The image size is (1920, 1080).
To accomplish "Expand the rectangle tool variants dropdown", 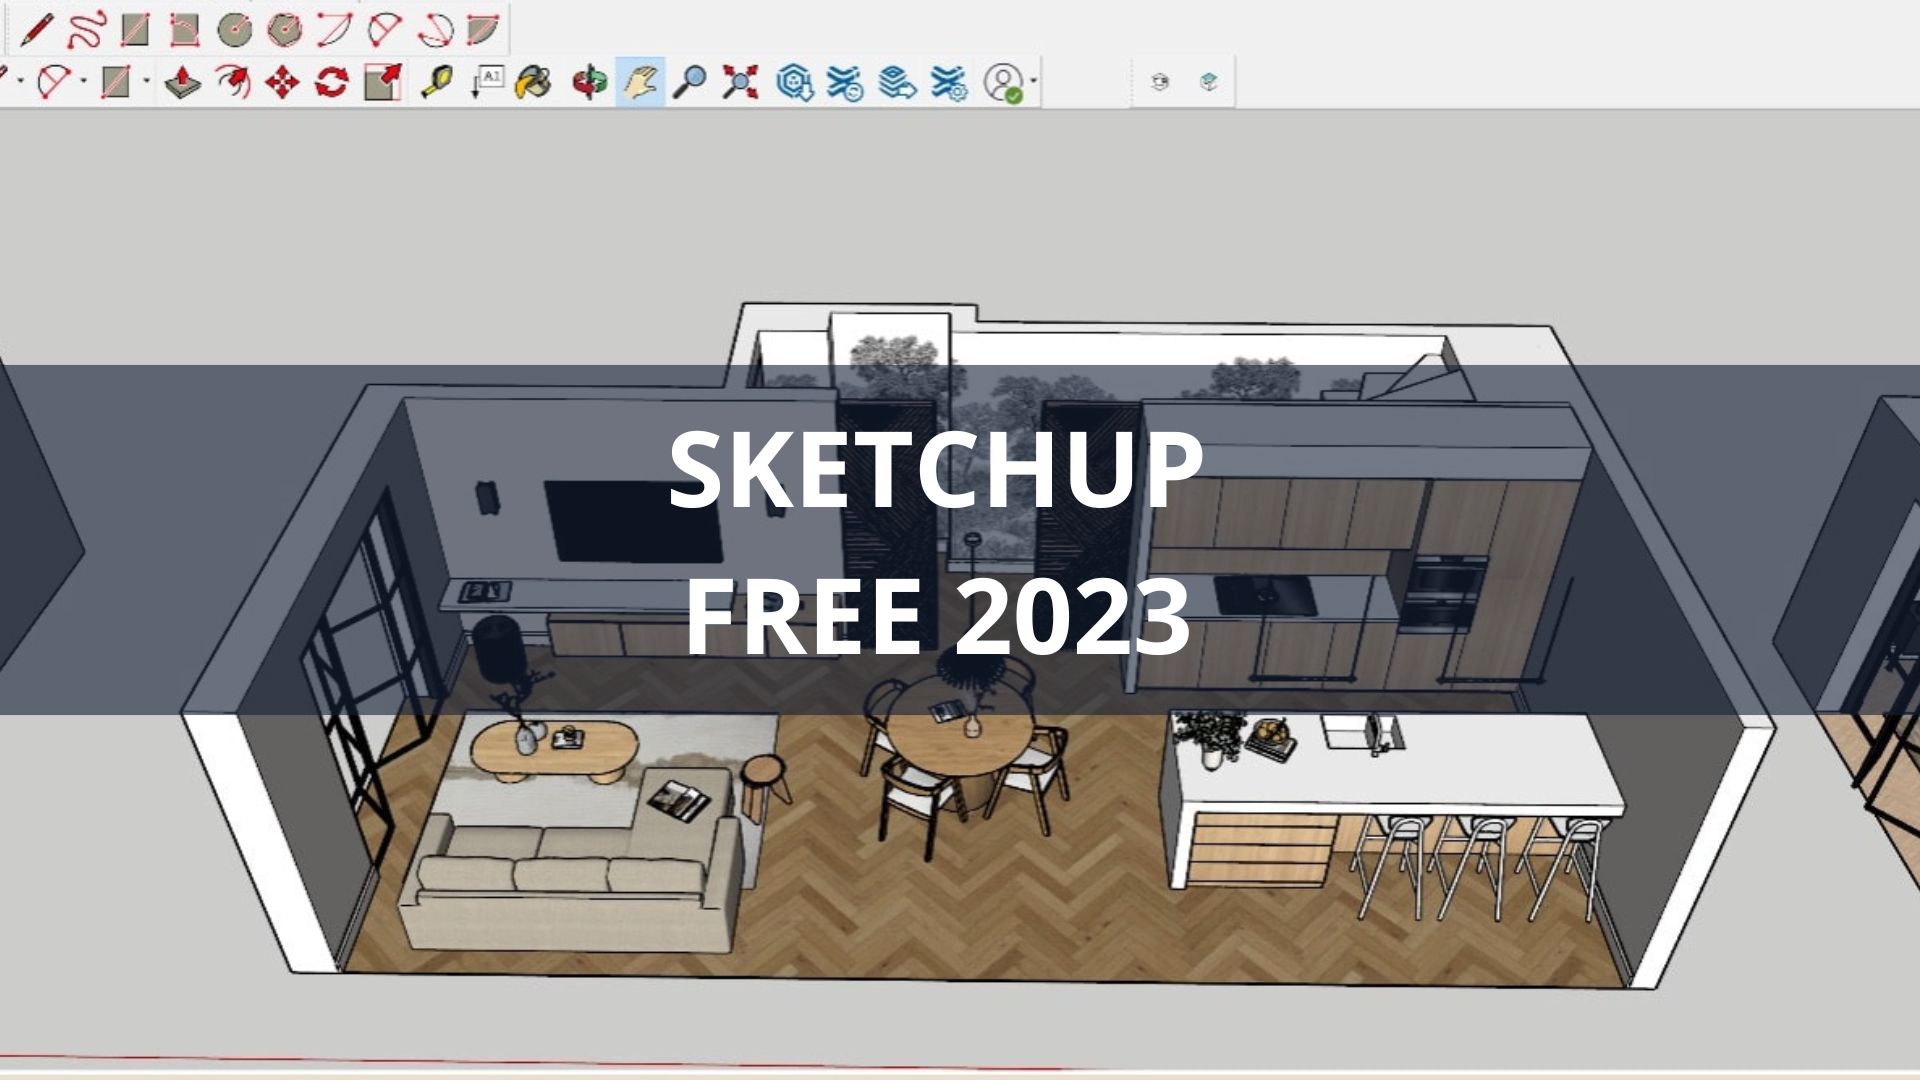I will (146, 84).
